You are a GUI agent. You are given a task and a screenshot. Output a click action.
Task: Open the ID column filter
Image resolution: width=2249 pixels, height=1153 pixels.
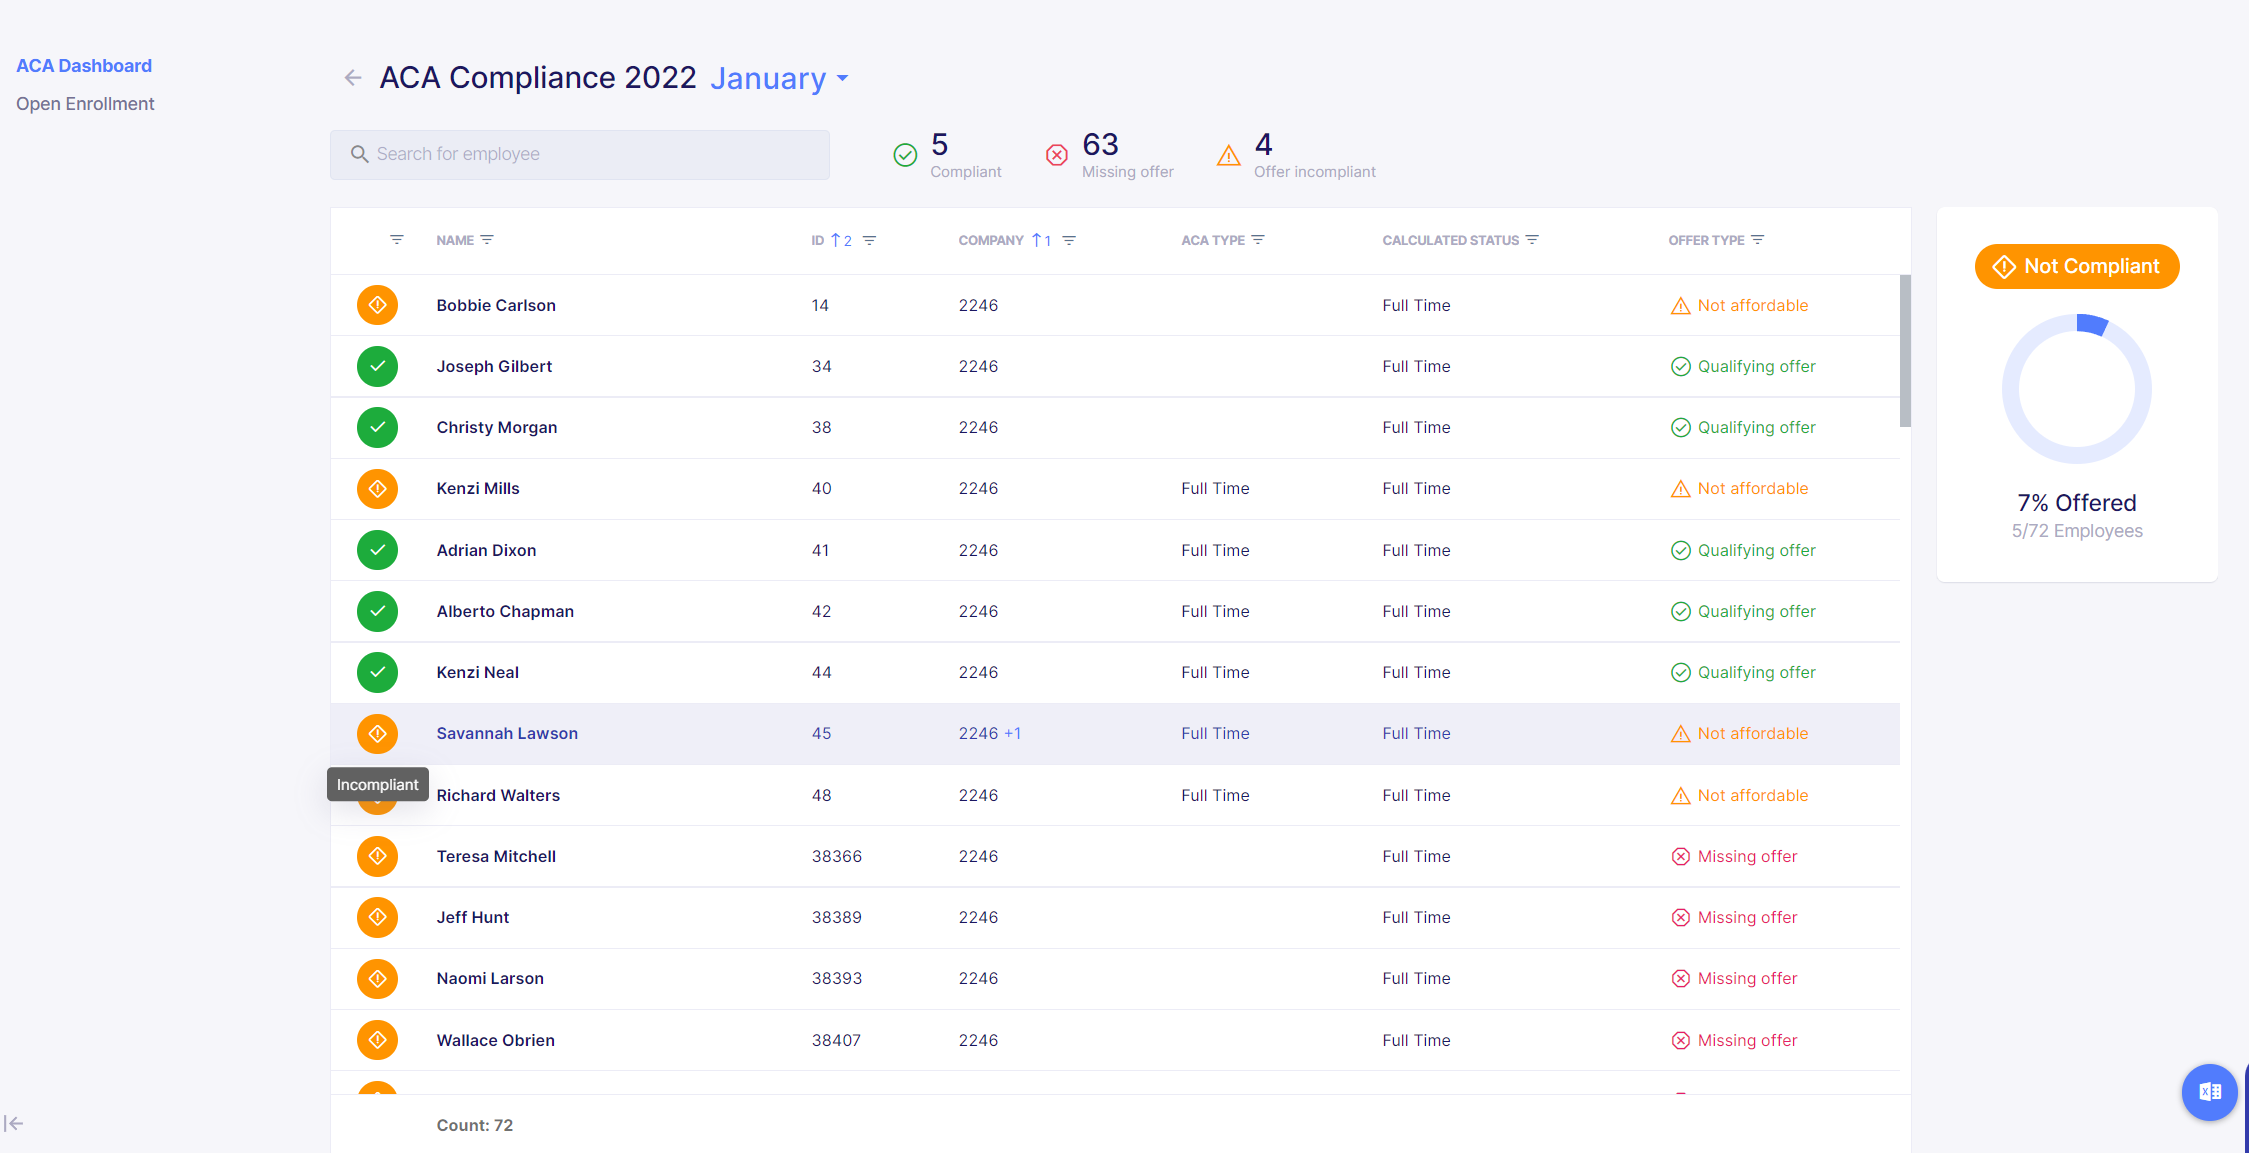(869, 240)
